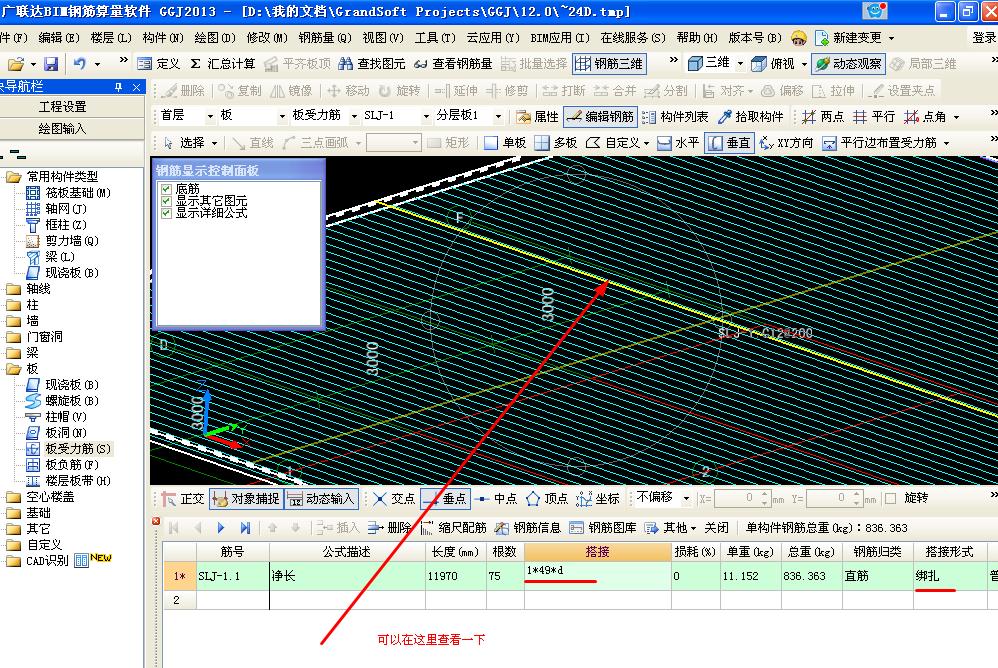Open the SLJ-1 component dropdown
The height and width of the screenshot is (668, 998).
pos(426,116)
